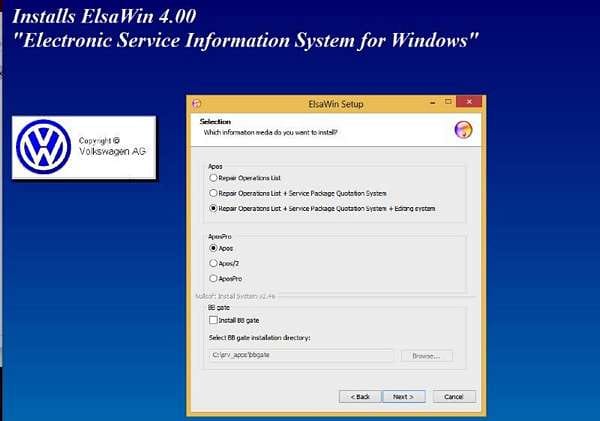Cancel the ElsaWin installation
The image size is (600, 421).
[453, 396]
